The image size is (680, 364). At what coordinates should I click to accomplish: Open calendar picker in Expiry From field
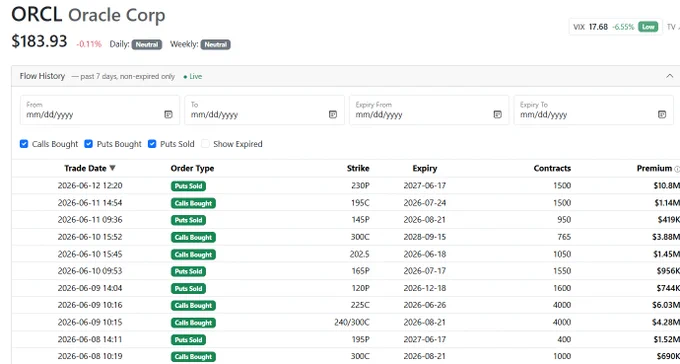click(x=497, y=115)
